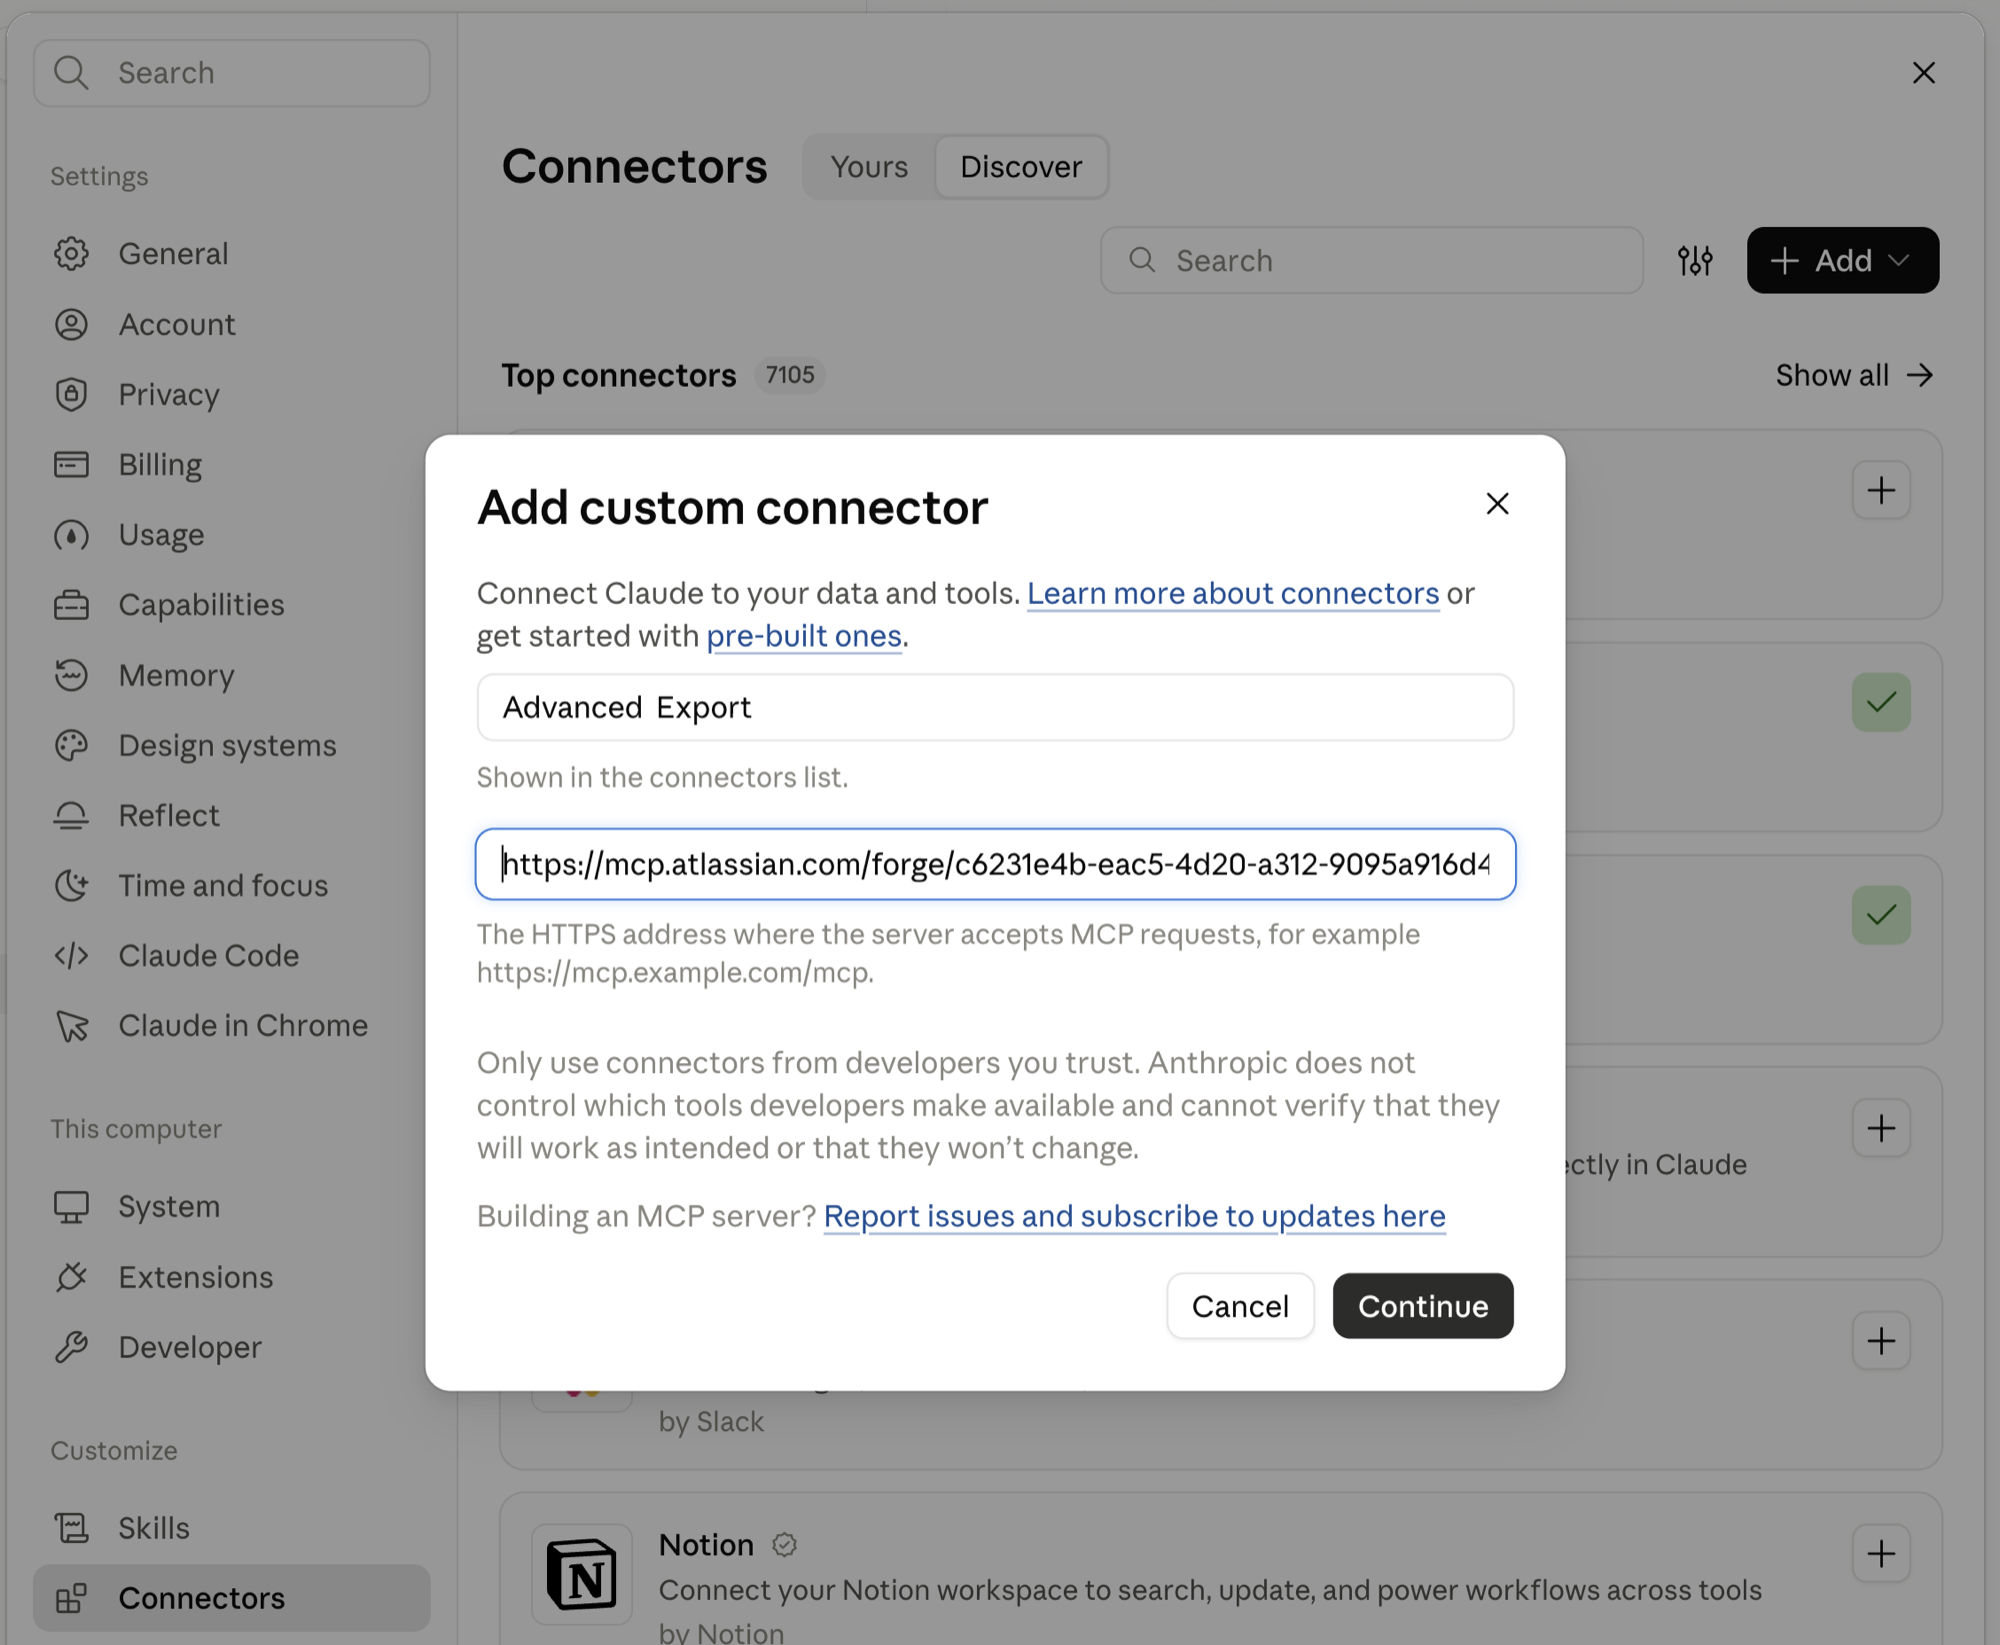Click the connectors search box
Image resolution: width=2000 pixels, height=1645 pixels.
(1371, 260)
